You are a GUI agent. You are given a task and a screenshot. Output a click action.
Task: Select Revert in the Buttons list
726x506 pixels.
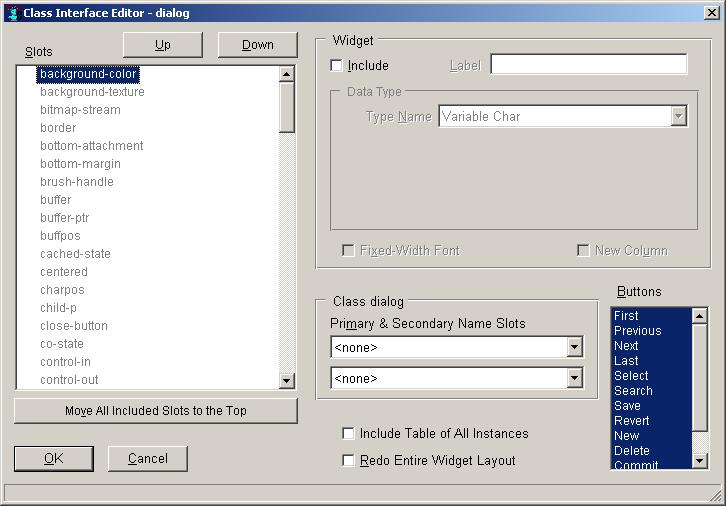click(632, 421)
